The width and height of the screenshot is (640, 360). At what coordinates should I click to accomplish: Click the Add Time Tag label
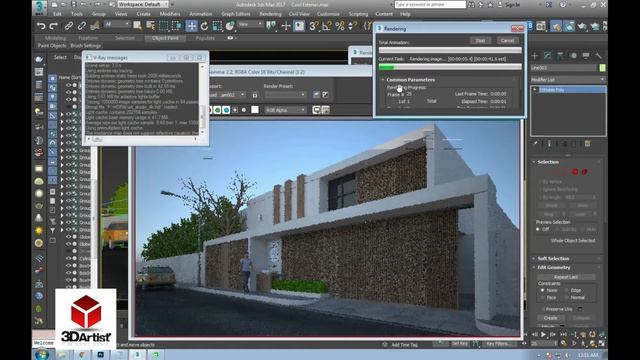(404, 345)
